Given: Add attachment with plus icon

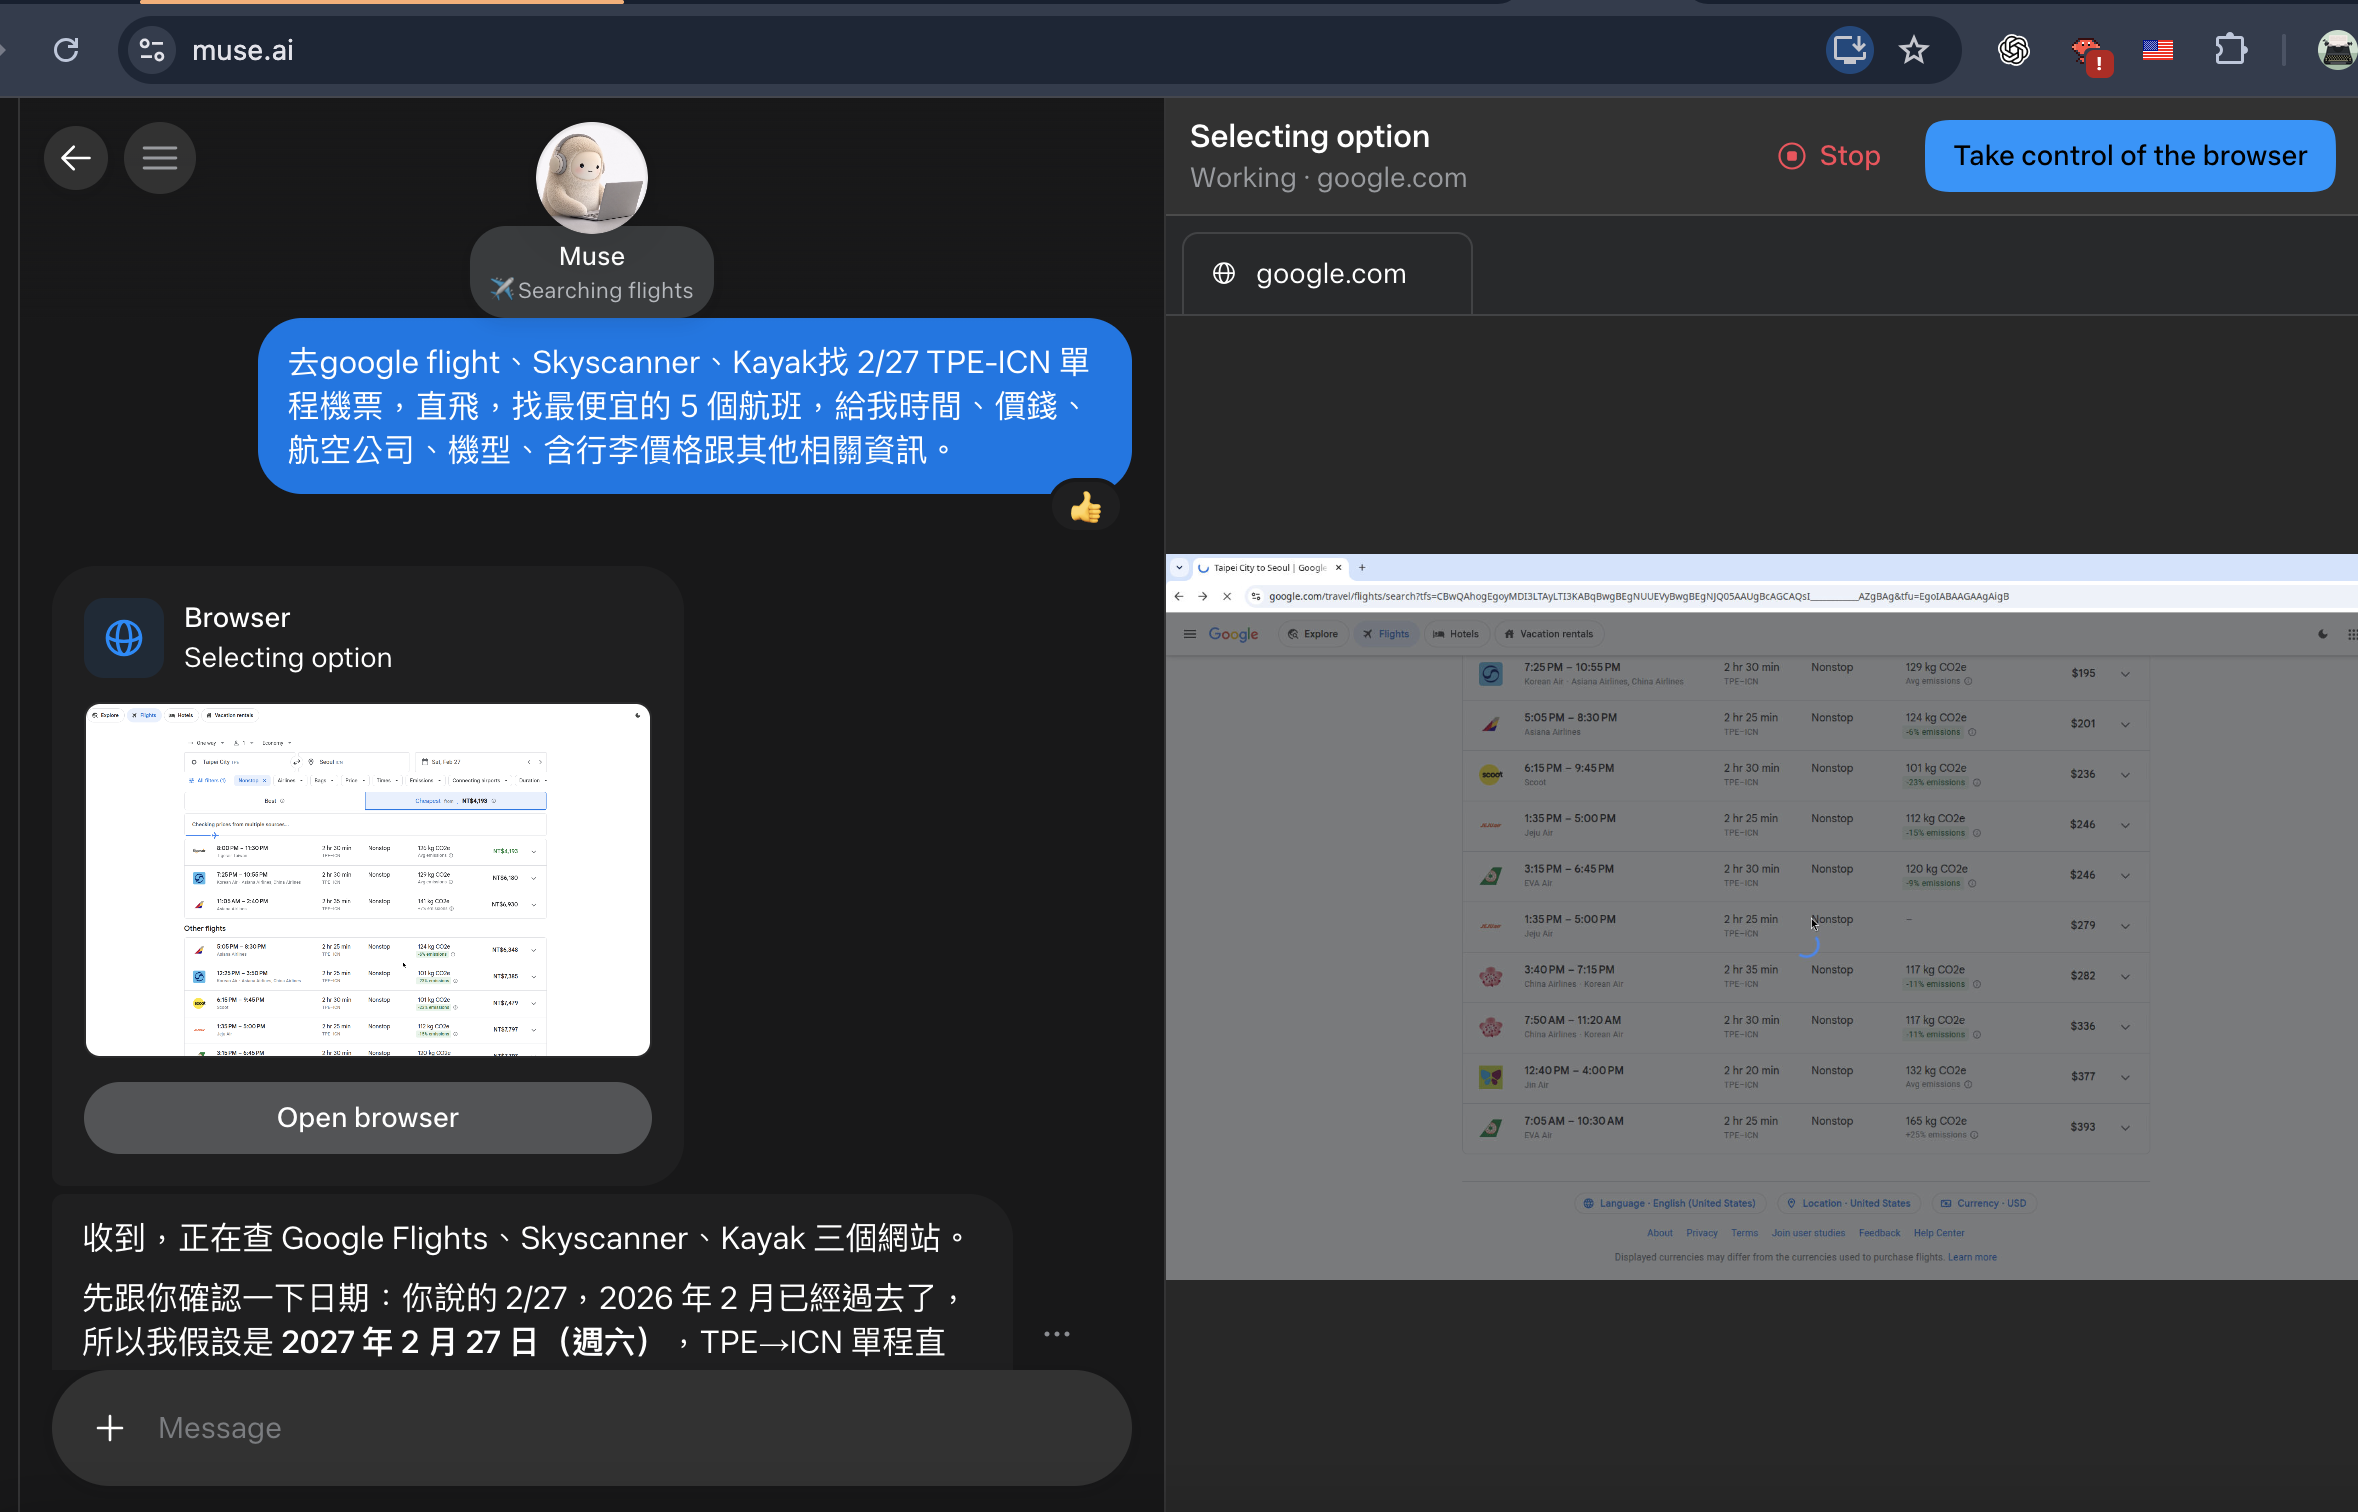Looking at the screenshot, I should point(110,1428).
